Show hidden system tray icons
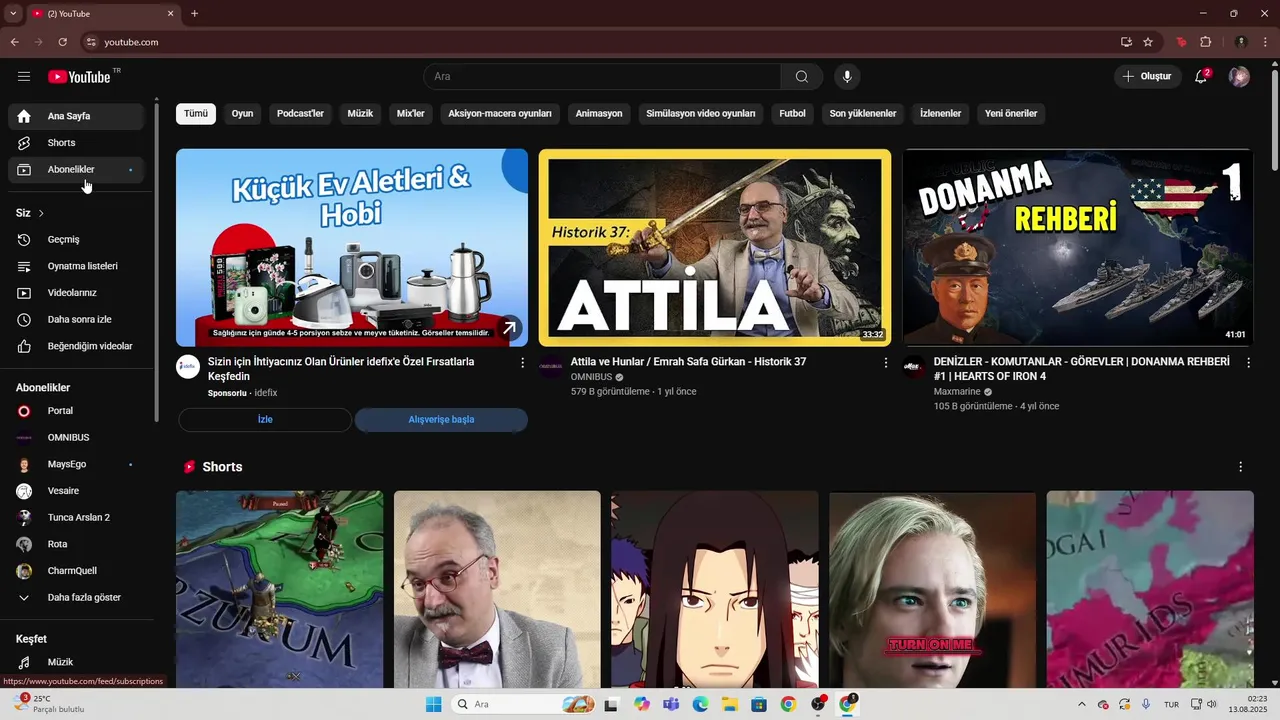Viewport: 1280px width, 720px height. point(1081,704)
